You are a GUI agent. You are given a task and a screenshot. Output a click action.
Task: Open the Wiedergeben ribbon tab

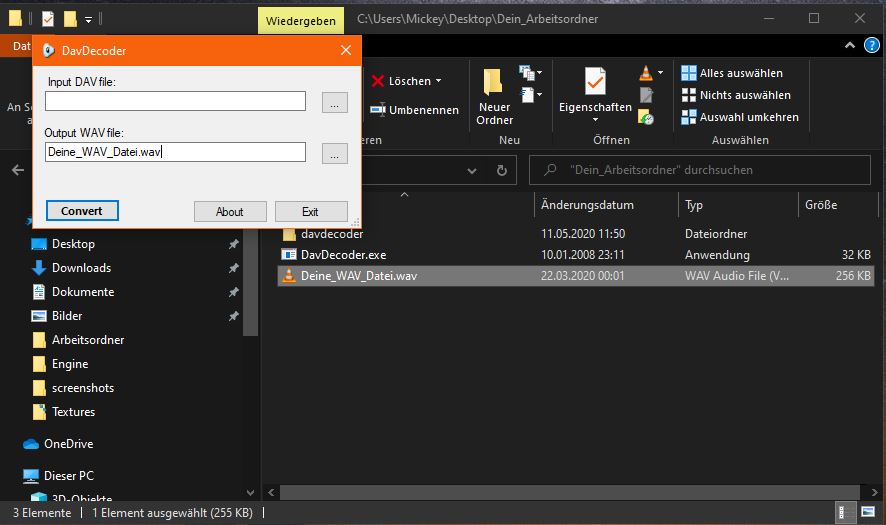[x=300, y=19]
